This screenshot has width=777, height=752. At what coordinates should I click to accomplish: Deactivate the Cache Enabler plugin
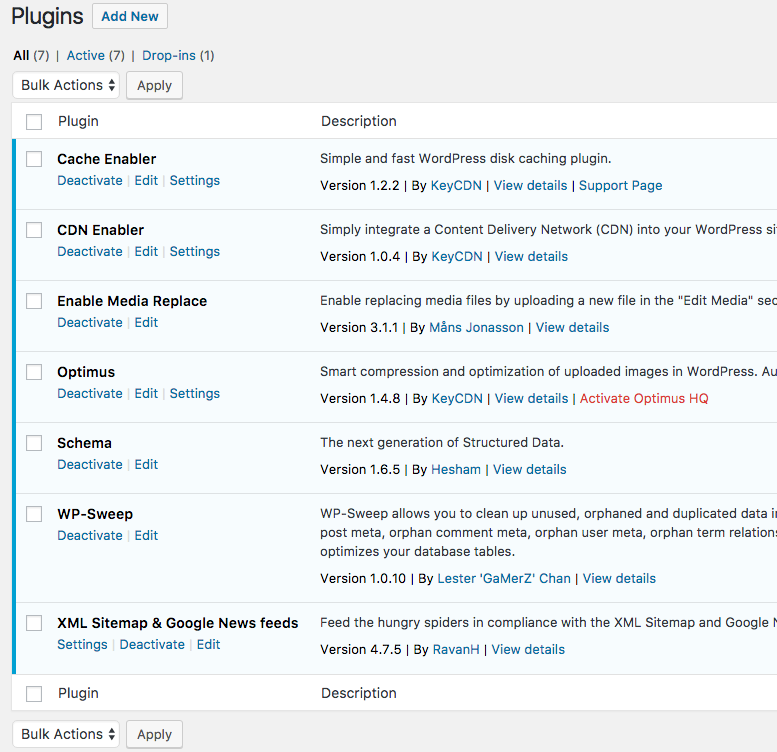coord(90,180)
